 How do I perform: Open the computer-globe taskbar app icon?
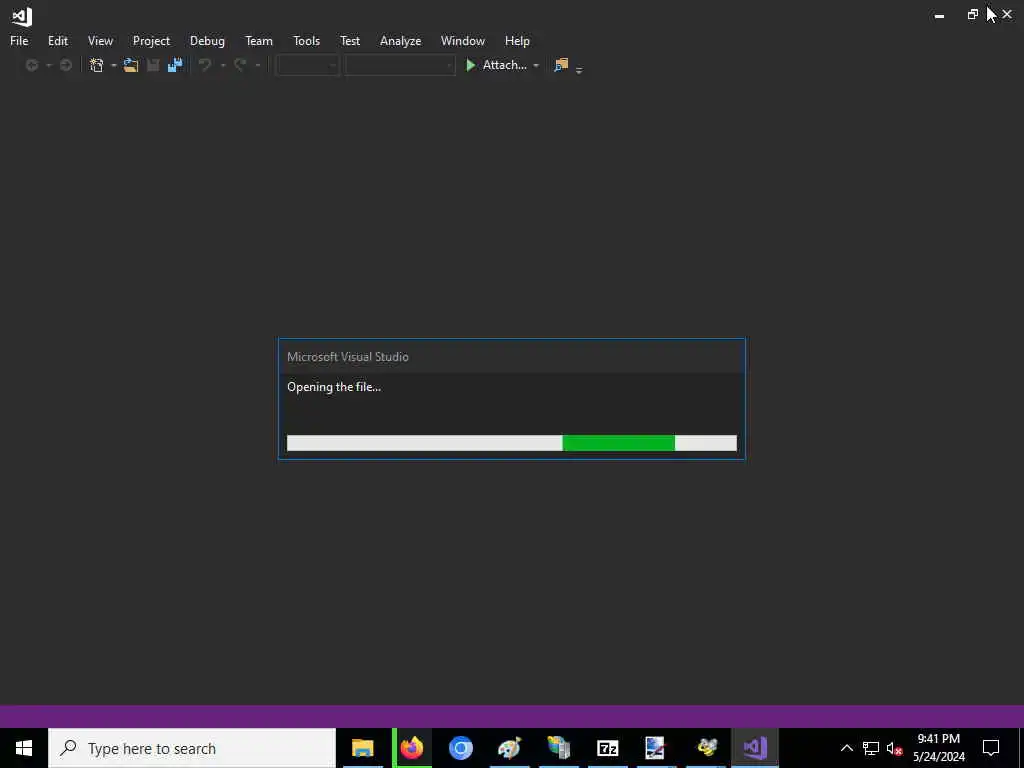pos(558,748)
